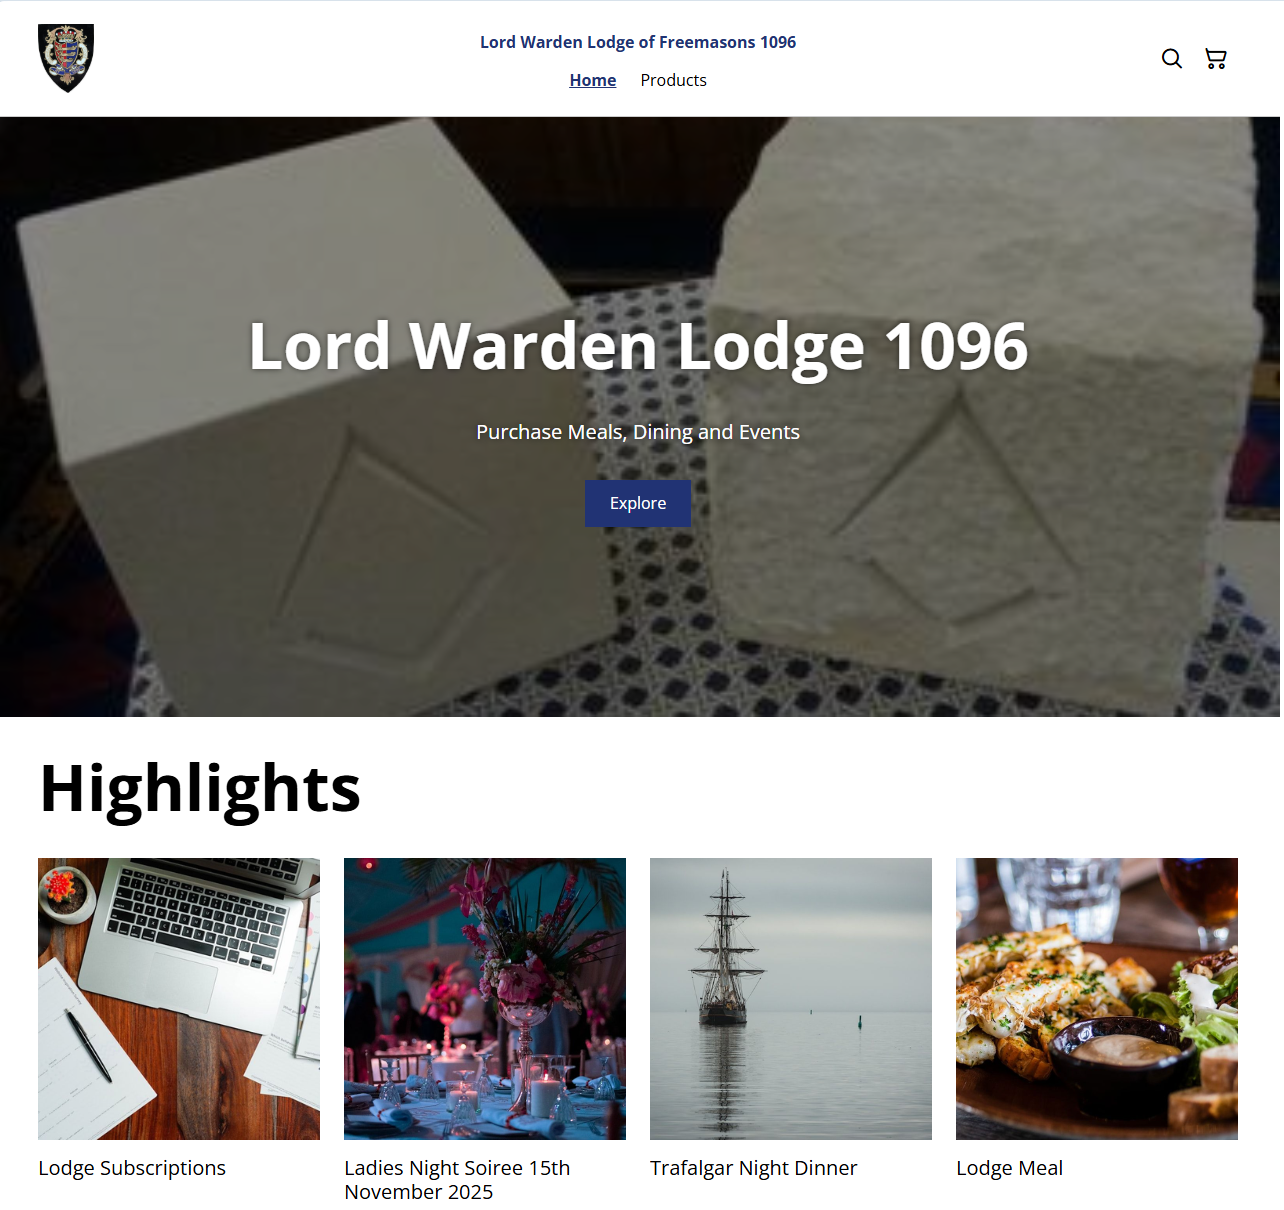Select the Lodge Meal text link
This screenshot has width=1284, height=1210.
[x=1009, y=1168]
